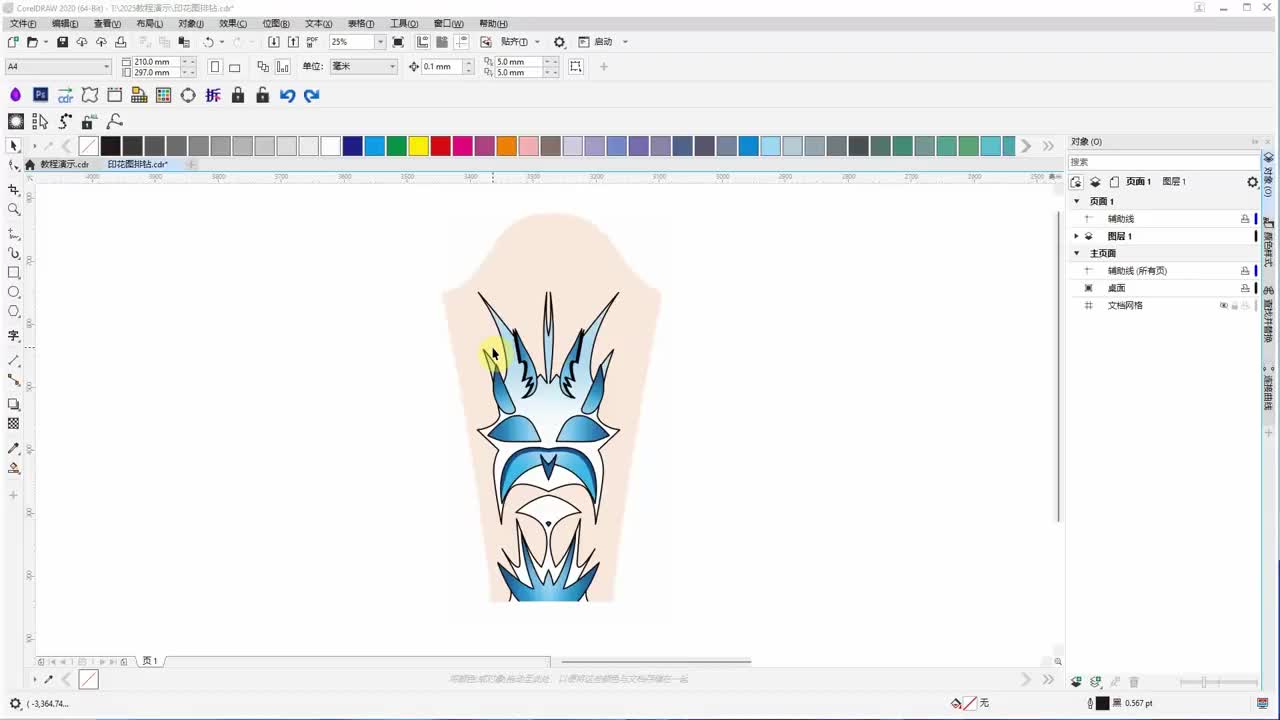This screenshot has width=1280, height=720.
Task: Click the closed padlock lock-object icon
Action: [x=237, y=95]
